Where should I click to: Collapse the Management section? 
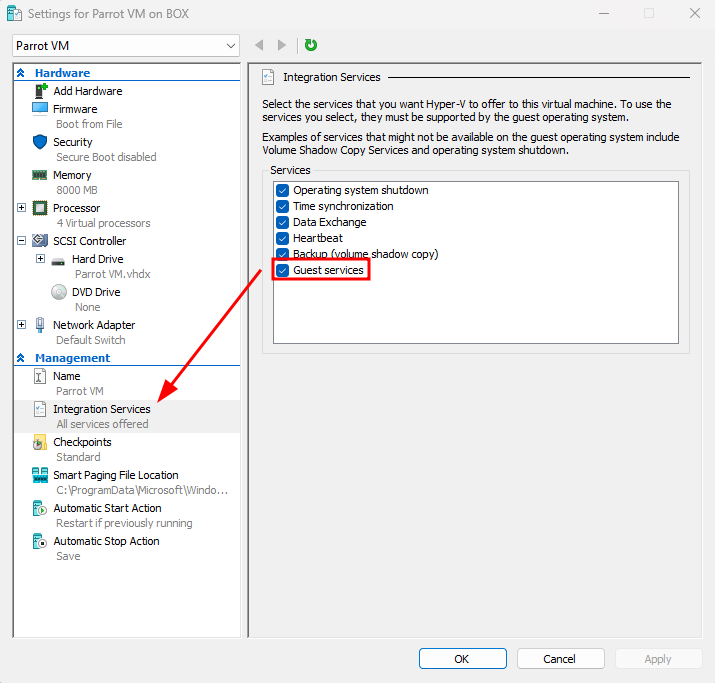(21, 358)
